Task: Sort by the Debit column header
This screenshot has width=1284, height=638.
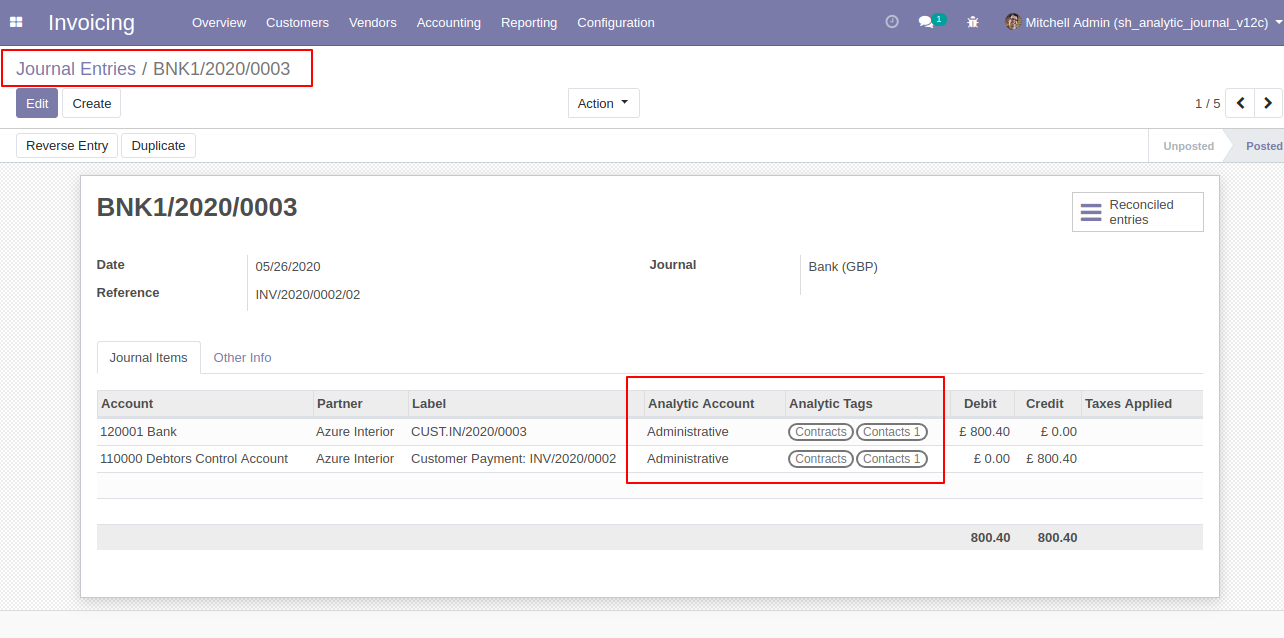Action: pyautogui.click(x=981, y=404)
